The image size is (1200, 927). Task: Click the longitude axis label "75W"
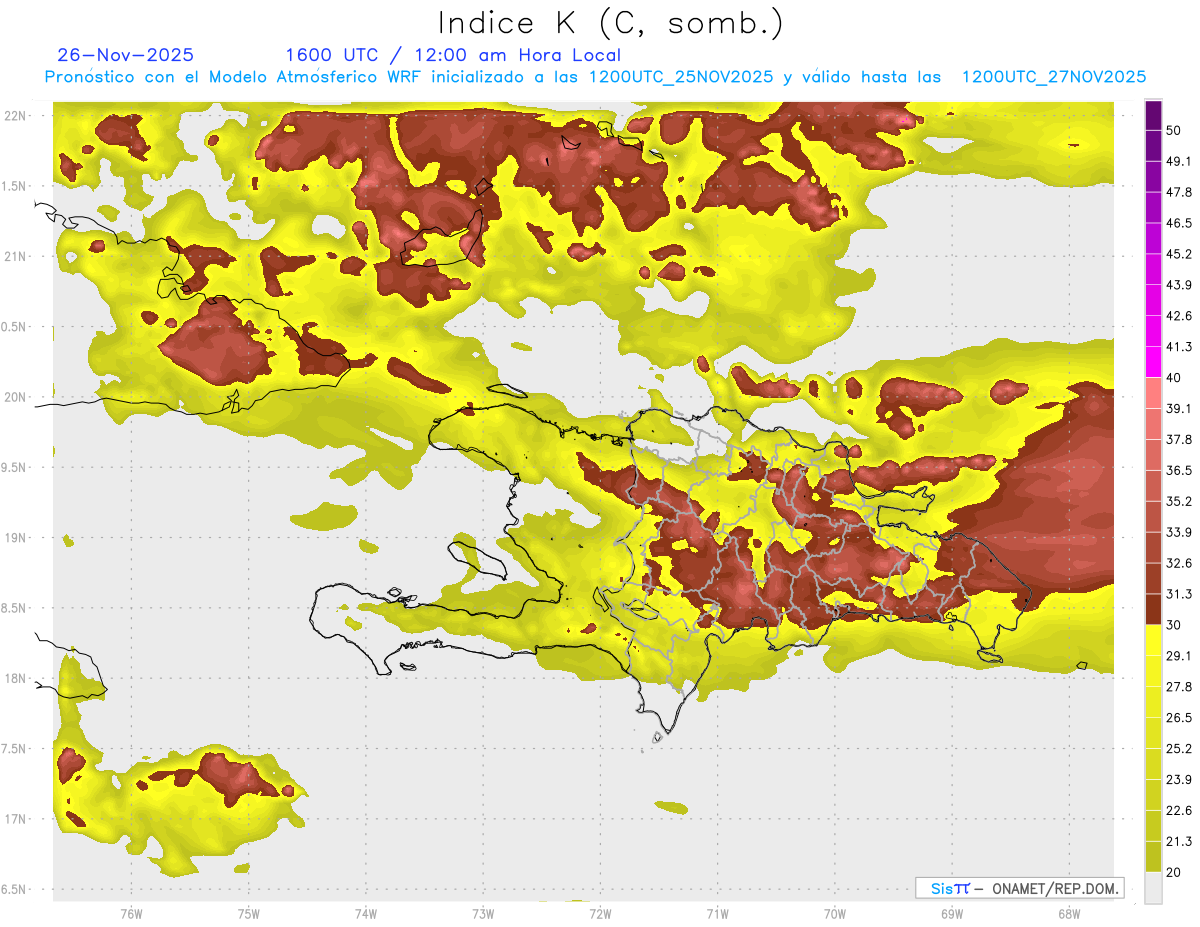pos(248,913)
